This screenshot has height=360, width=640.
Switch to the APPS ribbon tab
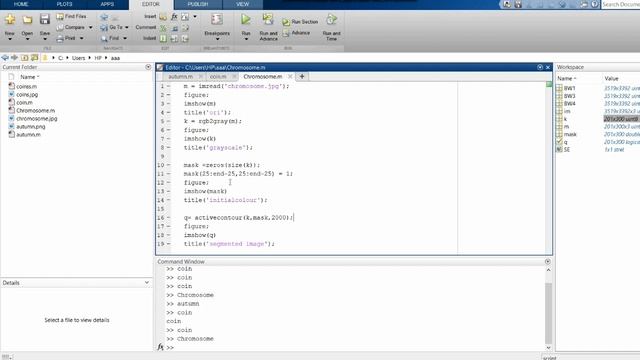click(107, 4)
